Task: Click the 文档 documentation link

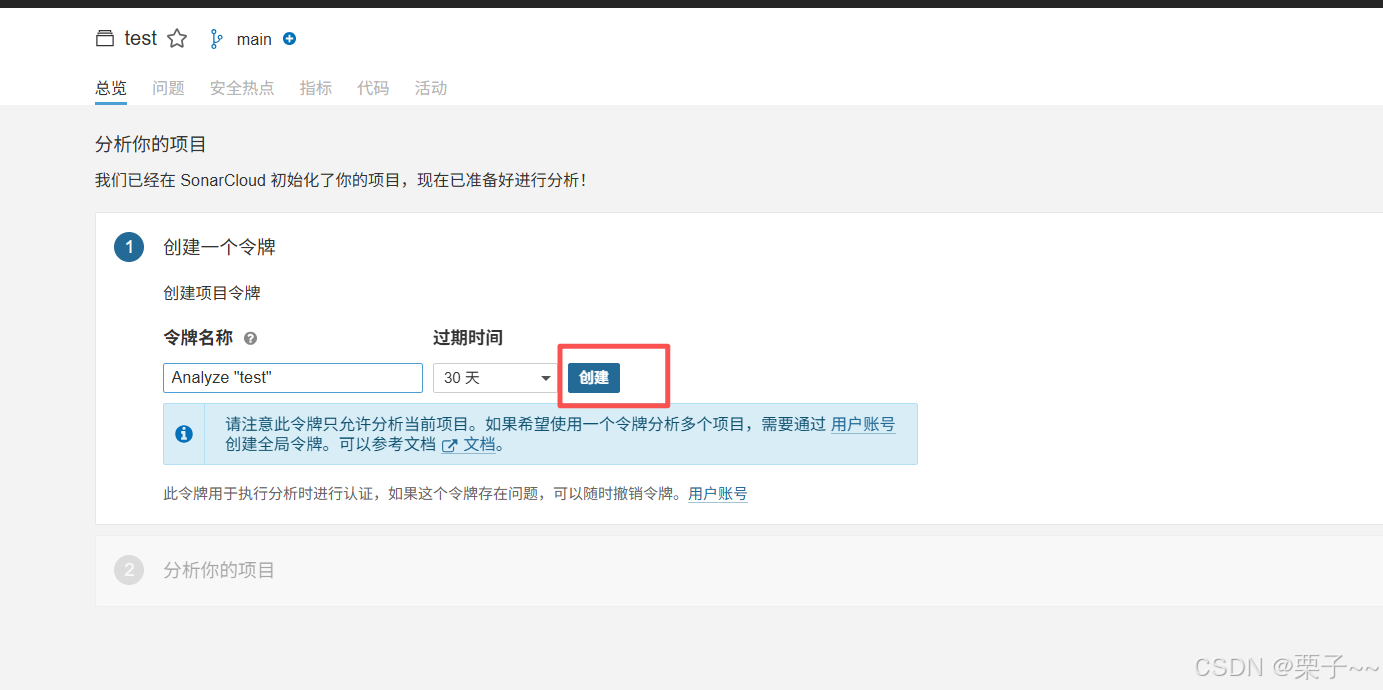Action: pos(479,444)
